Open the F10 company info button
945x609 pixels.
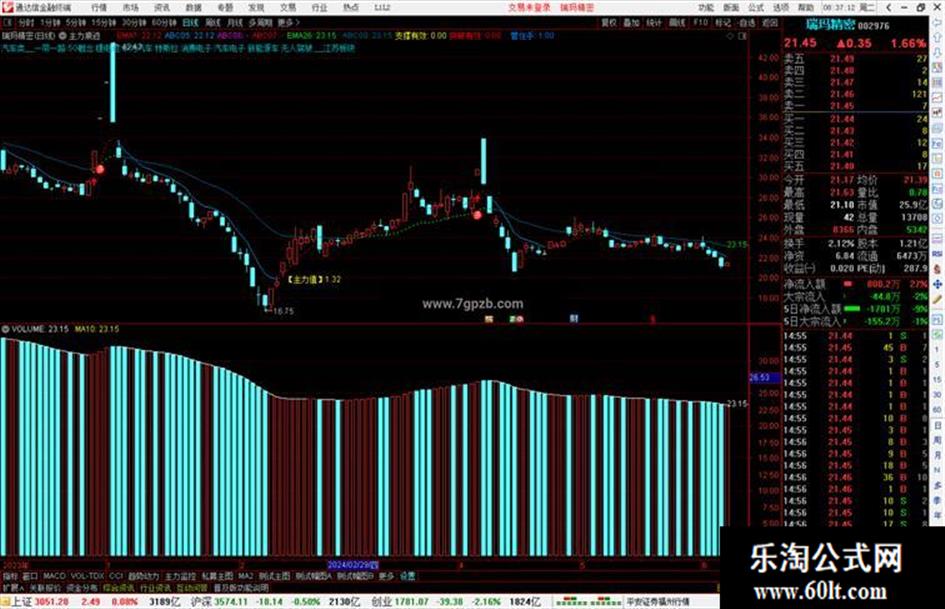click(700, 23)
